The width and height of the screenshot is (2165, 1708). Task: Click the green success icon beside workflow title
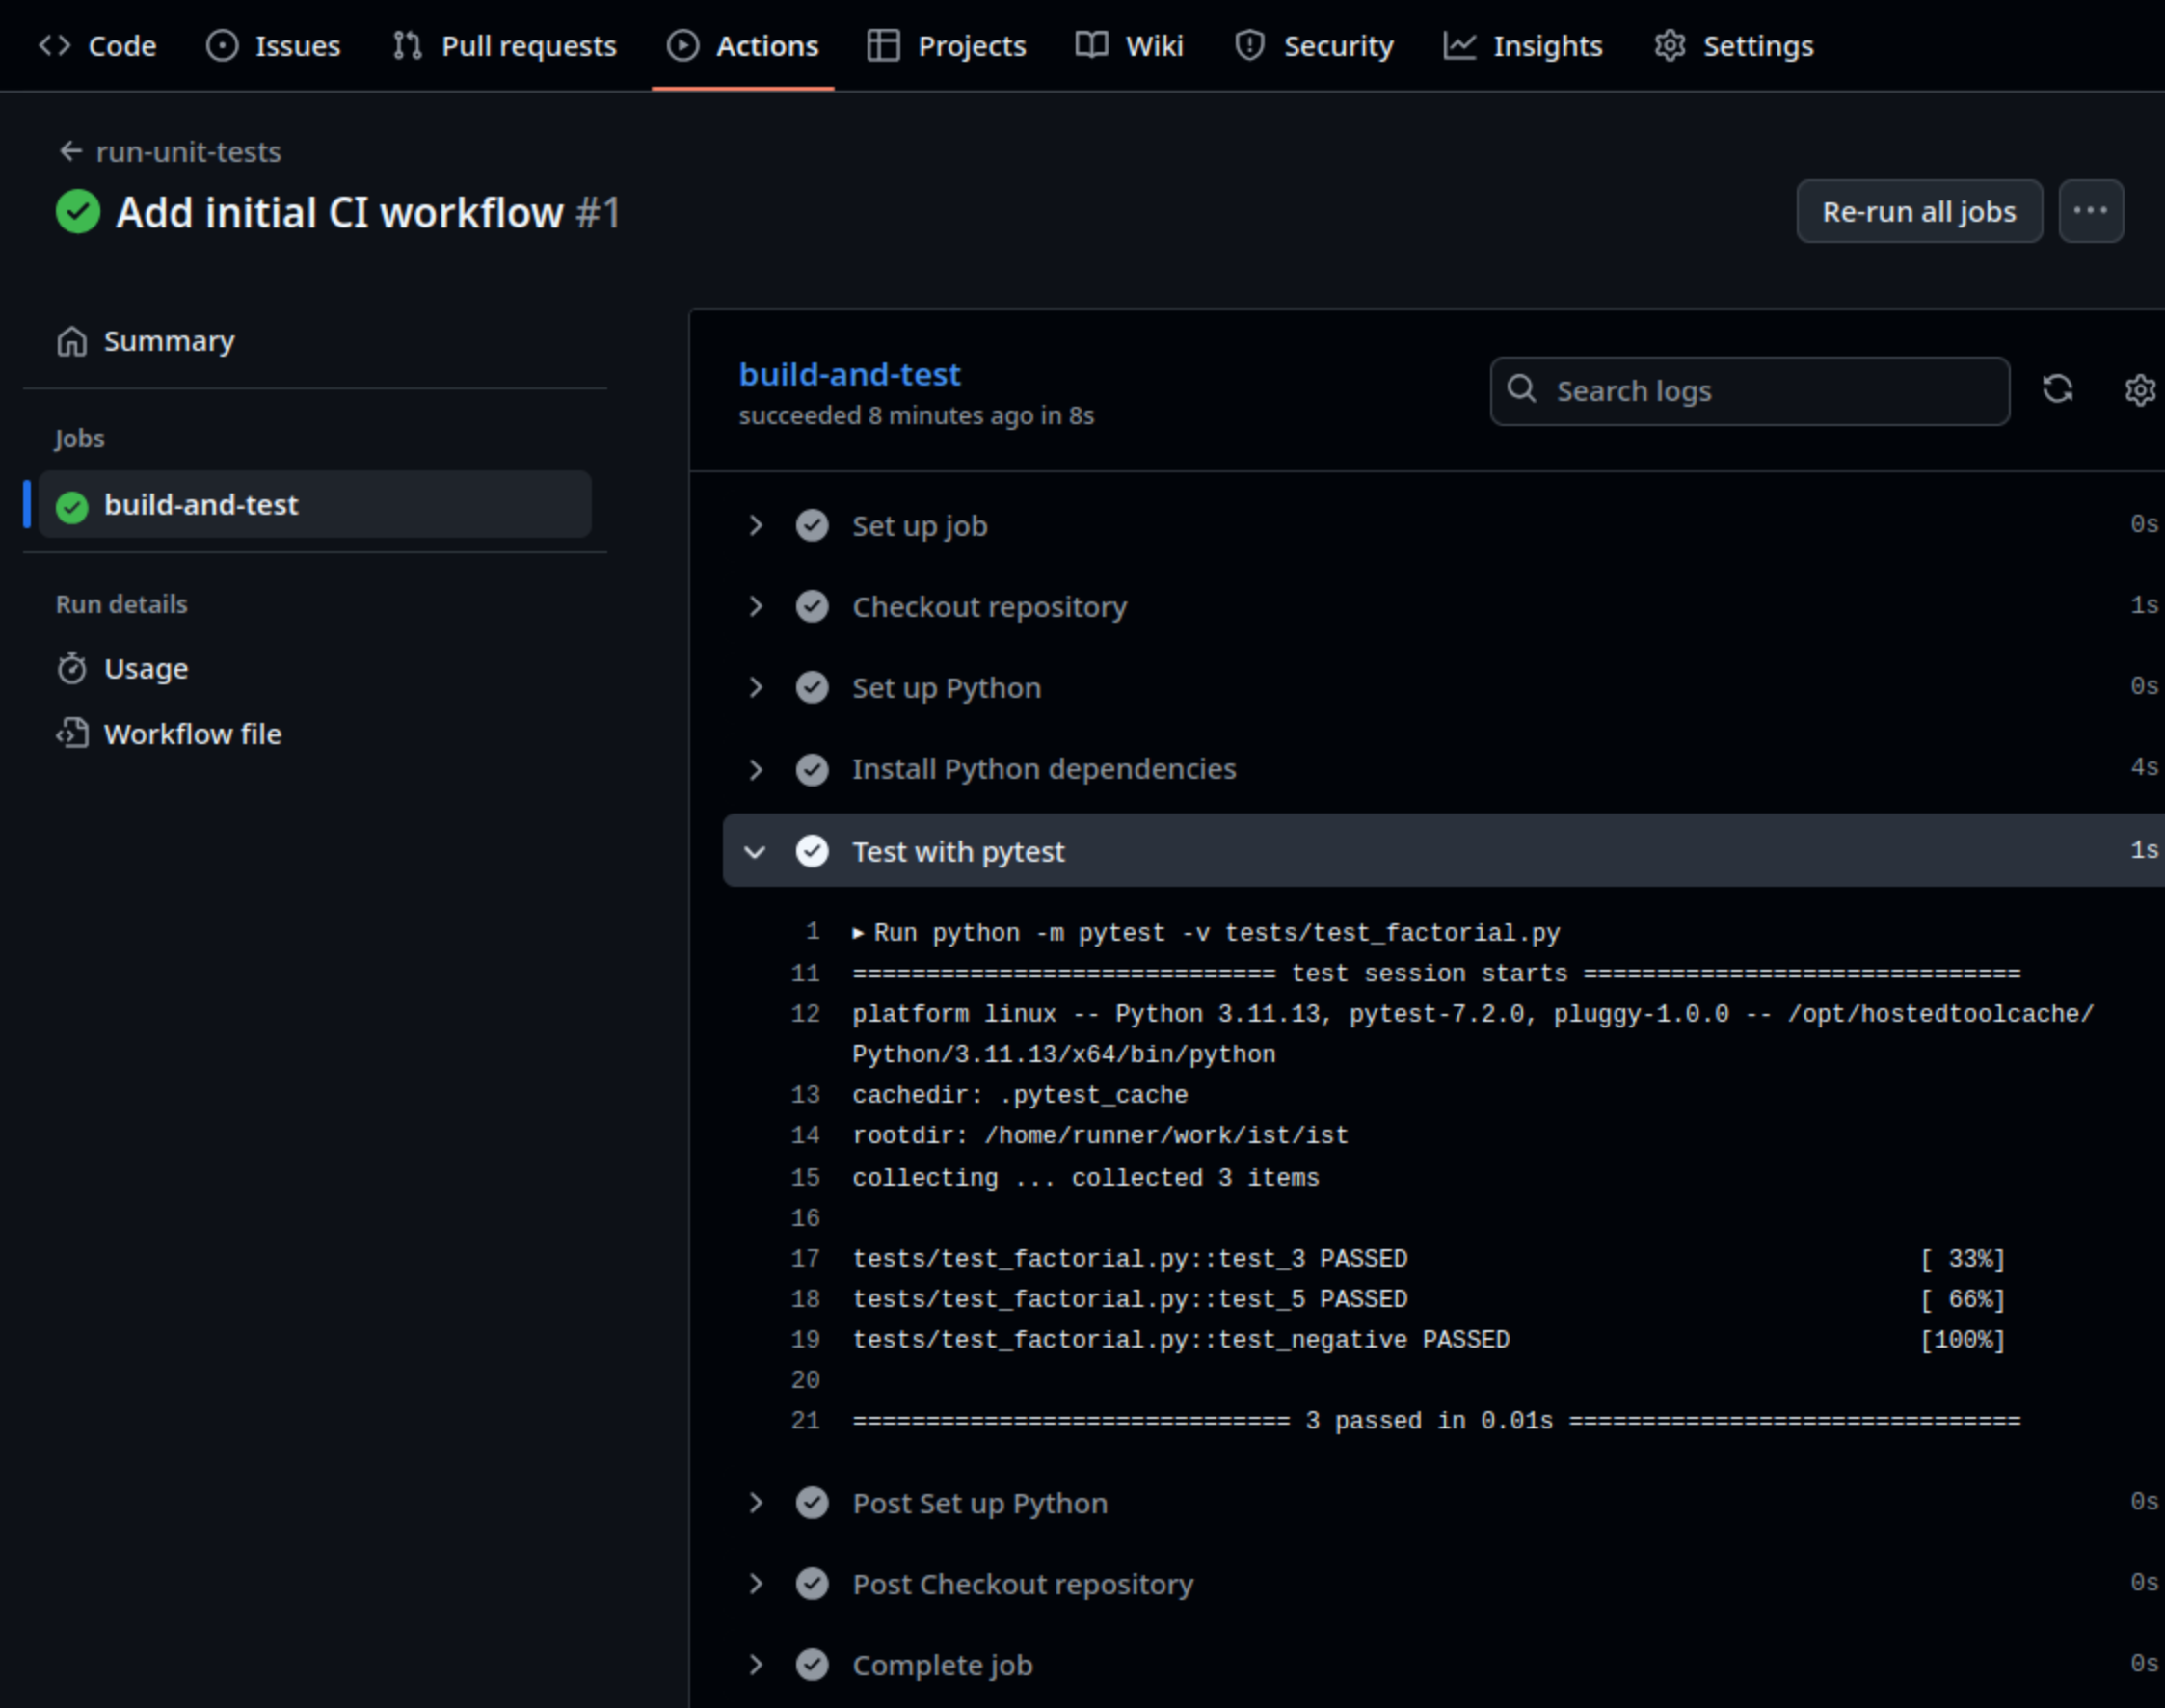coord(78,212)
